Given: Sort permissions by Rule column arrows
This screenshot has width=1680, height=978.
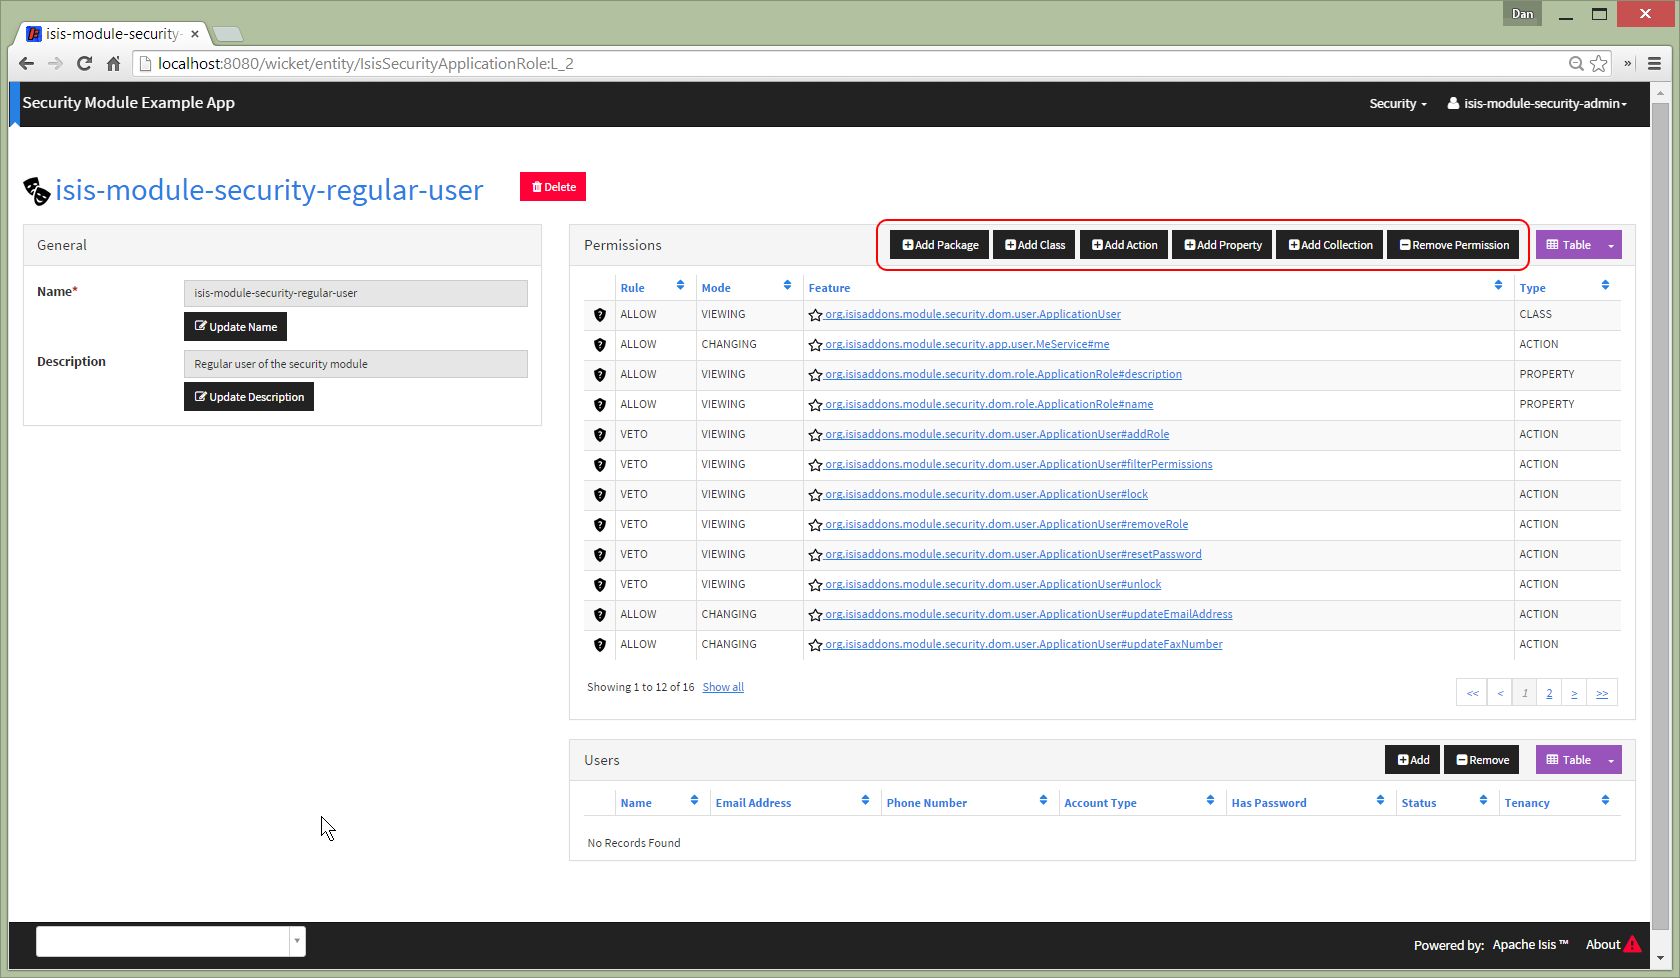Looking at the screenshot, I should point(680,286).
